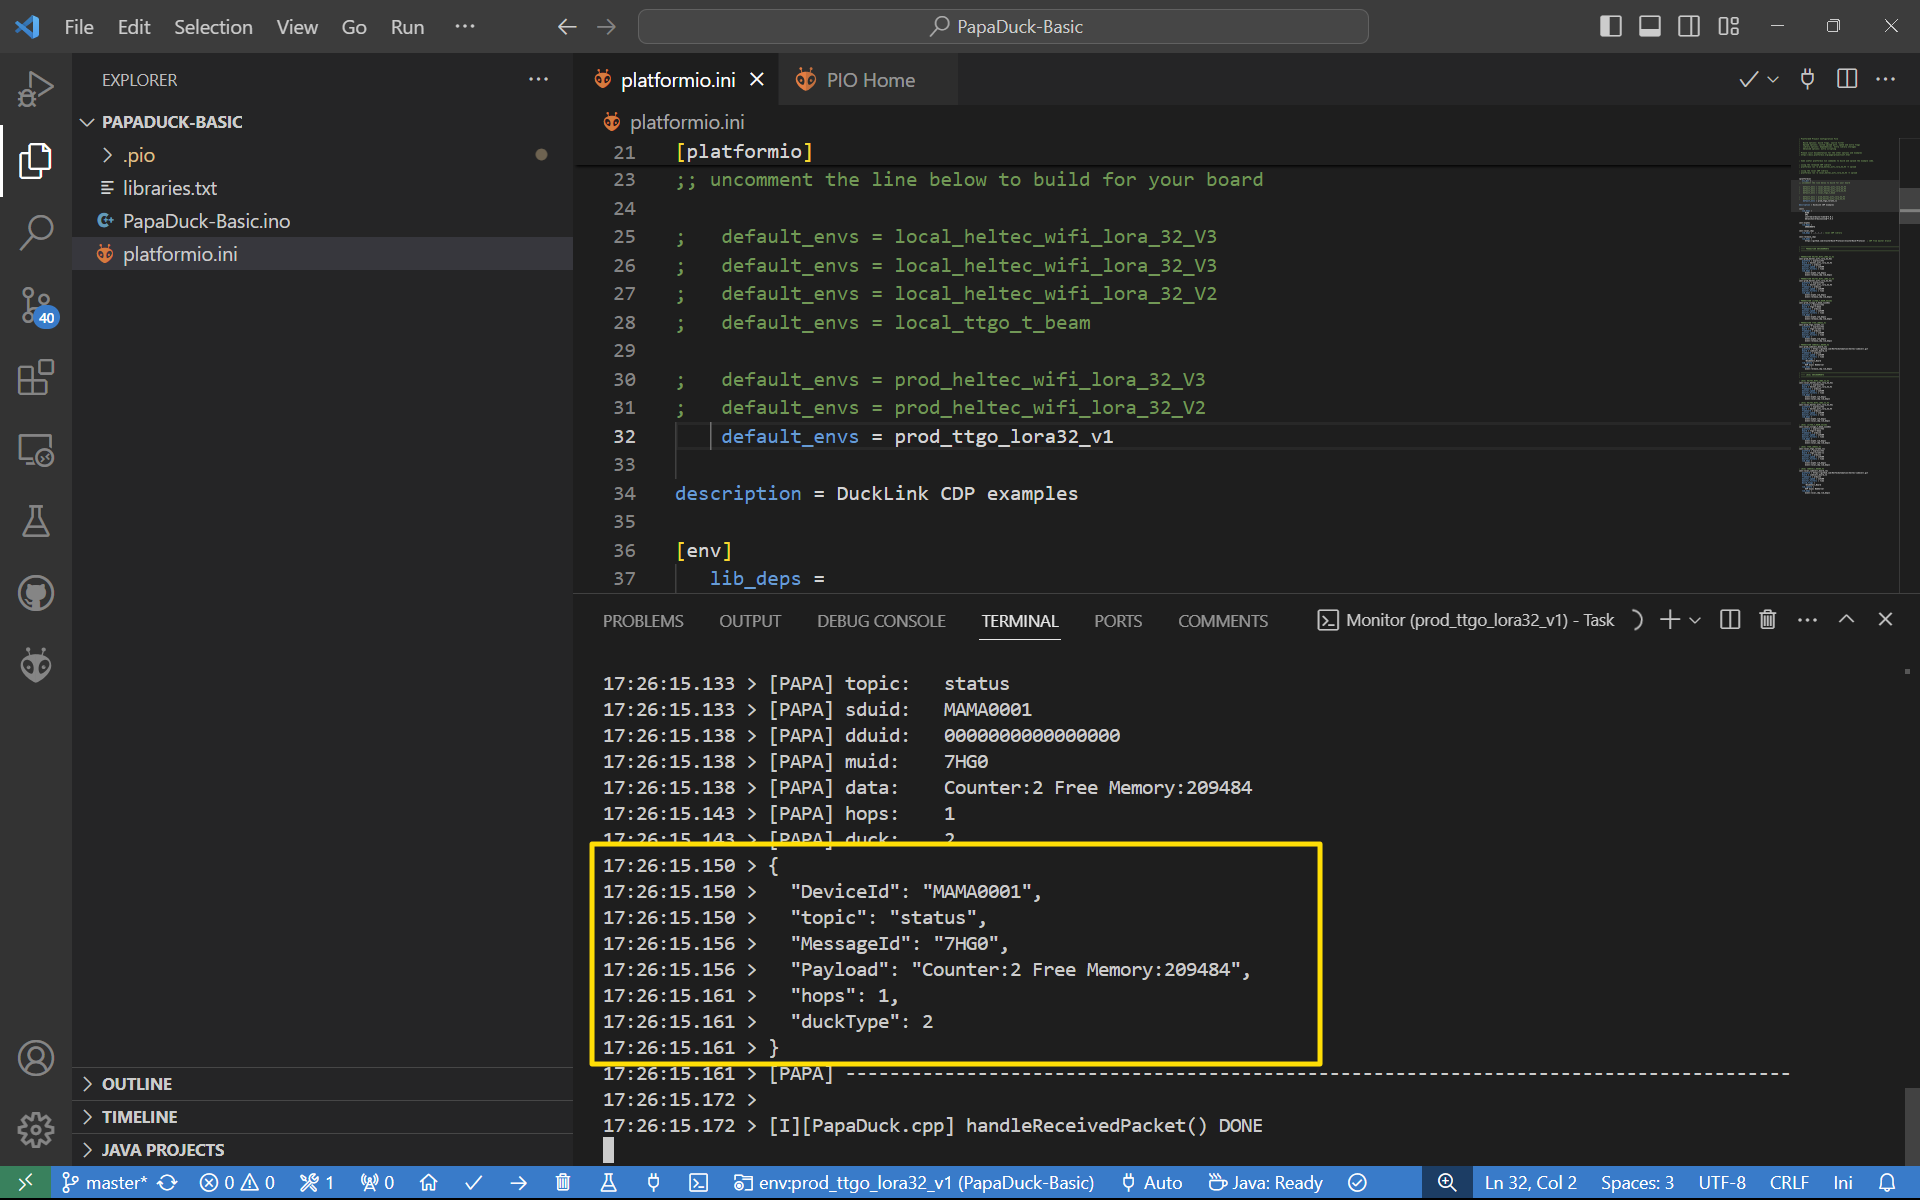Click Ln 32, Col 2 position indicator
The width and height of the screenshot is (1920, 1200).
pyautogui.click(x=1530, y=1183)
